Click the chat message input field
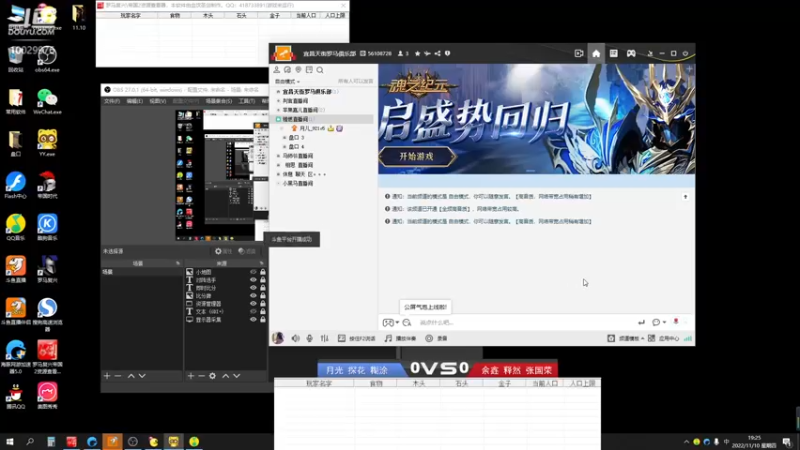Image resolution: width=800 pixels, height=450 pixels. point(526,322)
